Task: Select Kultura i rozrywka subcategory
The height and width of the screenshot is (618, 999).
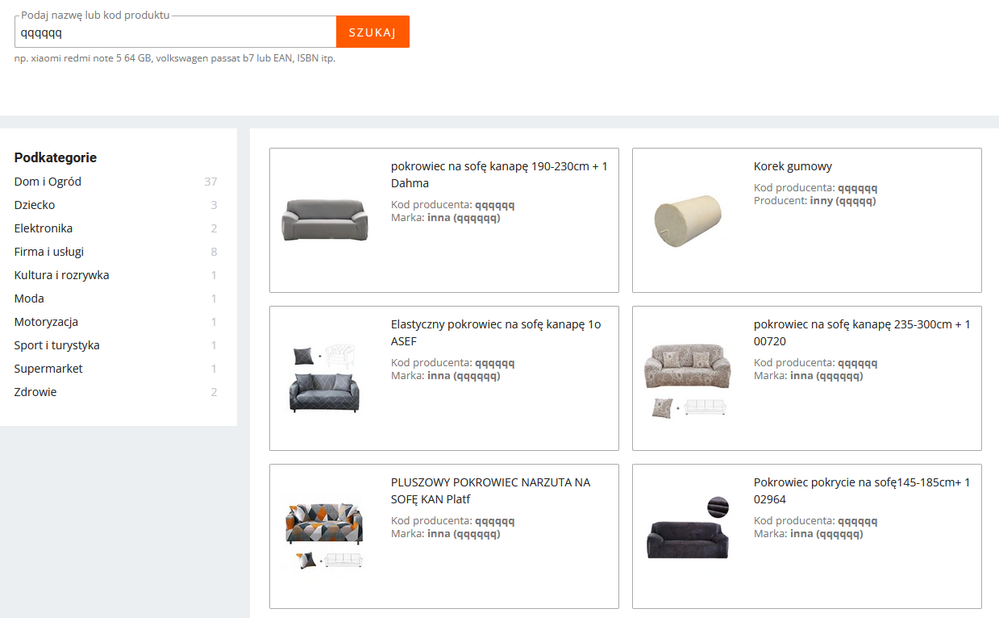Action: click(x=62, y=275)
